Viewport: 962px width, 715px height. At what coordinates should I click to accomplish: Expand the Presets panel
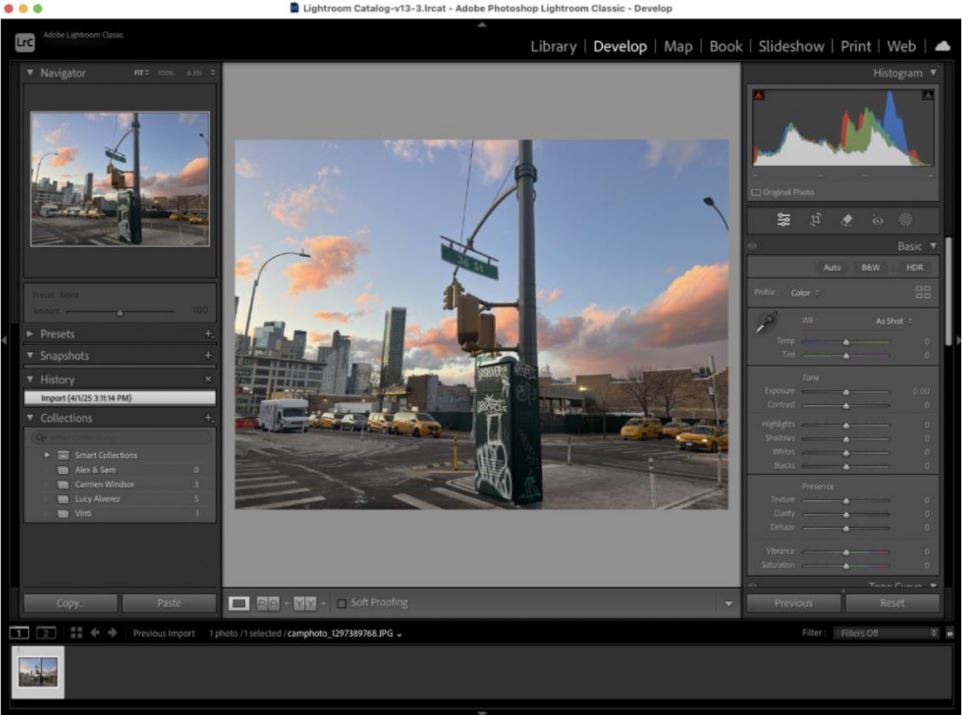tap(57, 334)
